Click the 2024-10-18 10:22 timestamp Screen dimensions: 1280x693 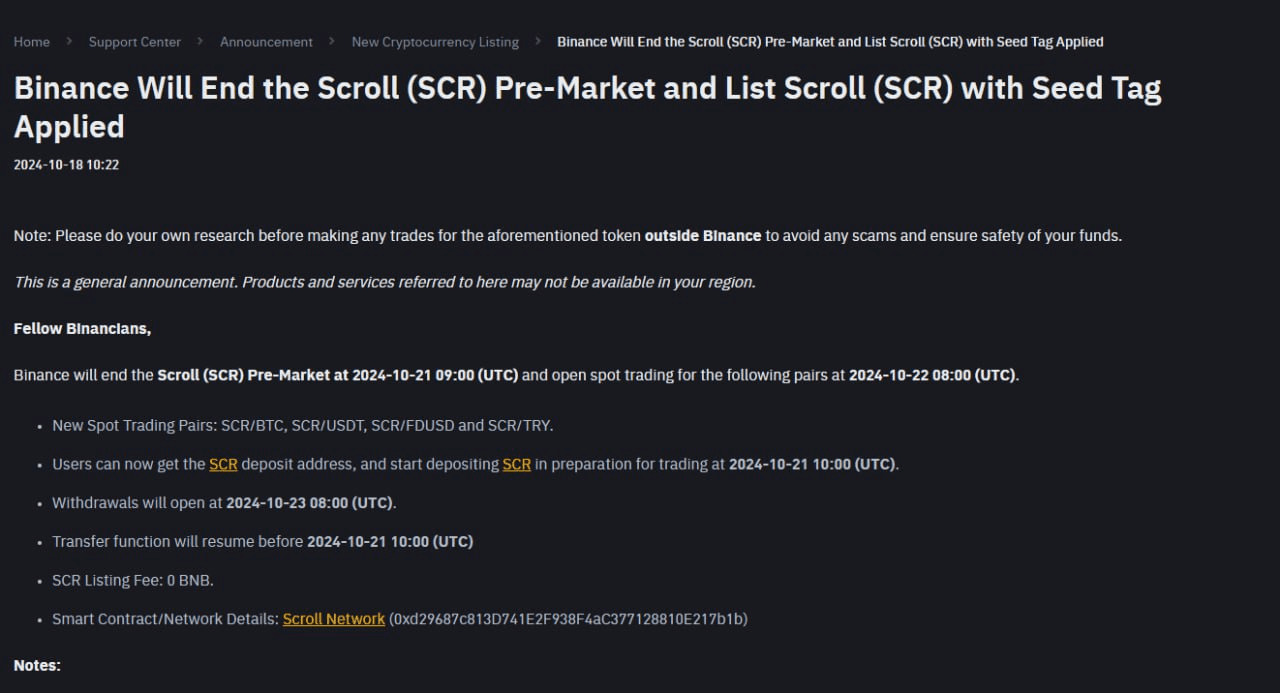coord(66,165)
